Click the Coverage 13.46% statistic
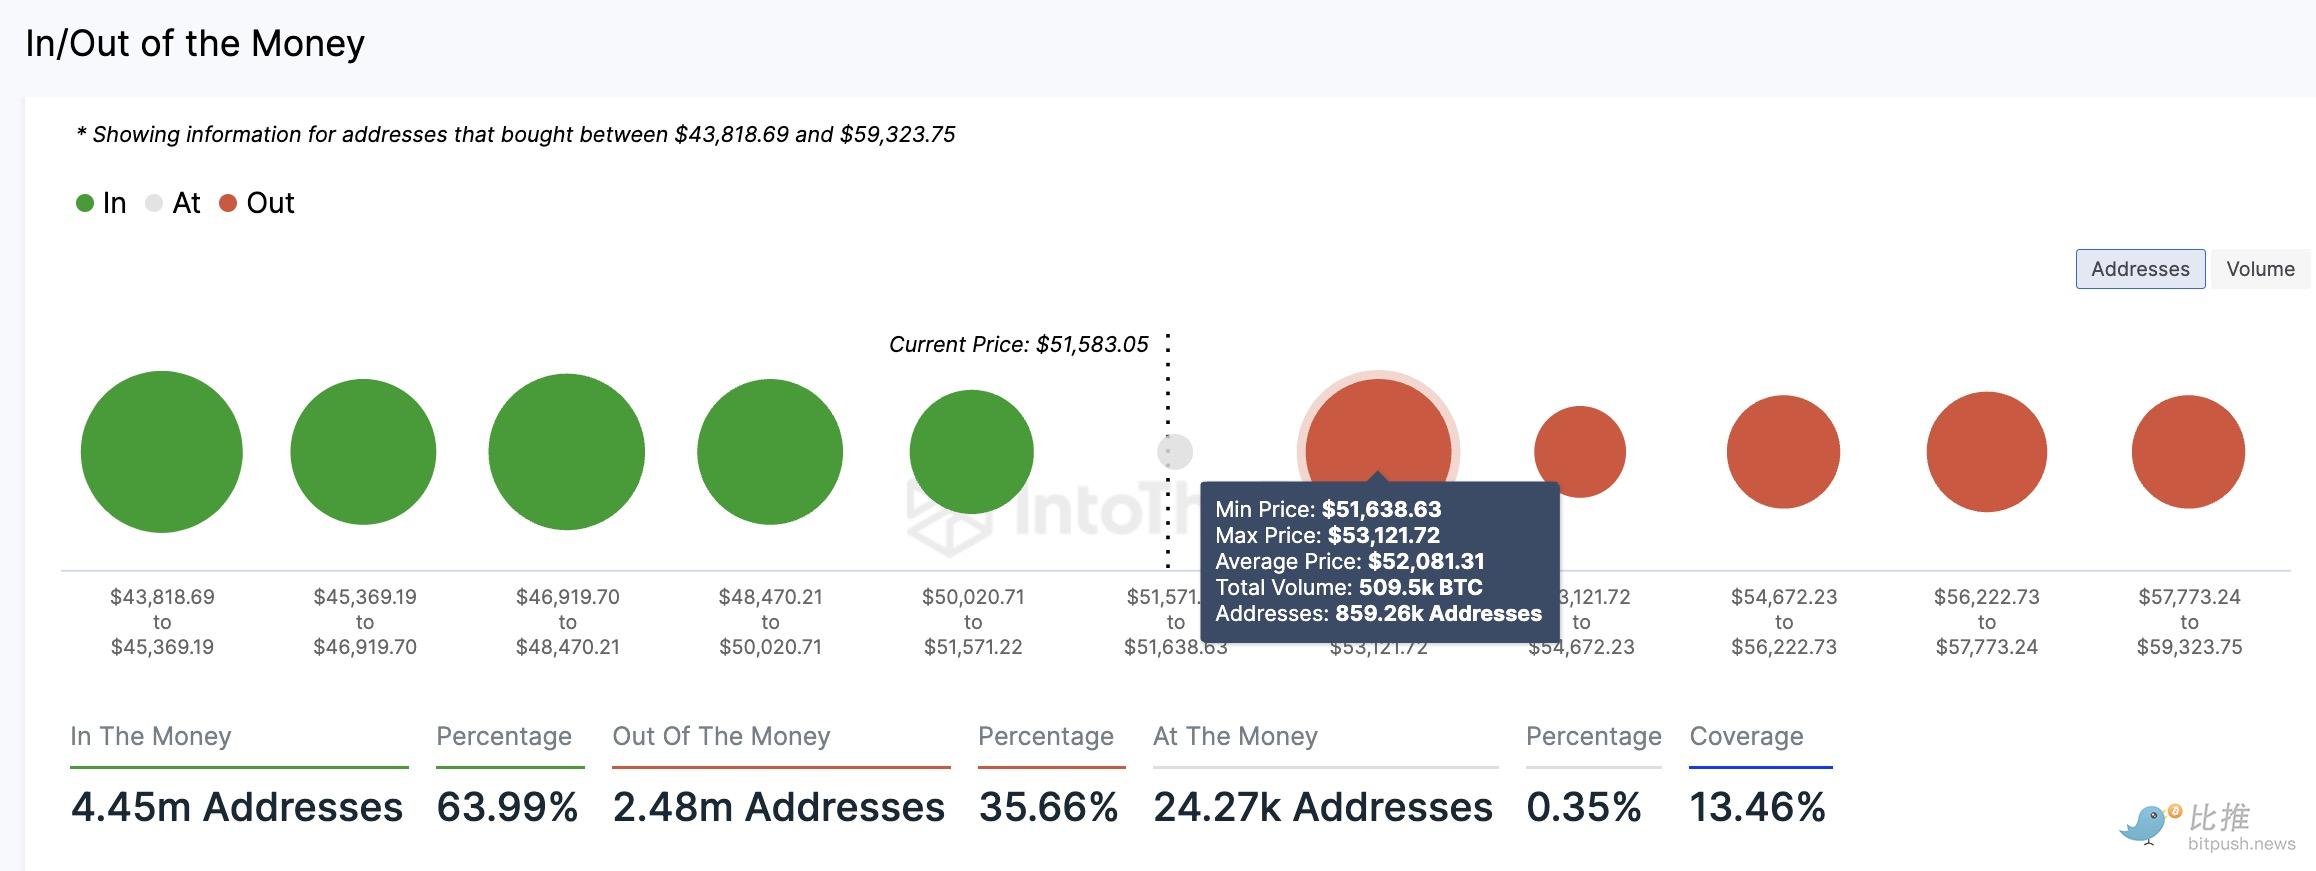 [1758, 807]
